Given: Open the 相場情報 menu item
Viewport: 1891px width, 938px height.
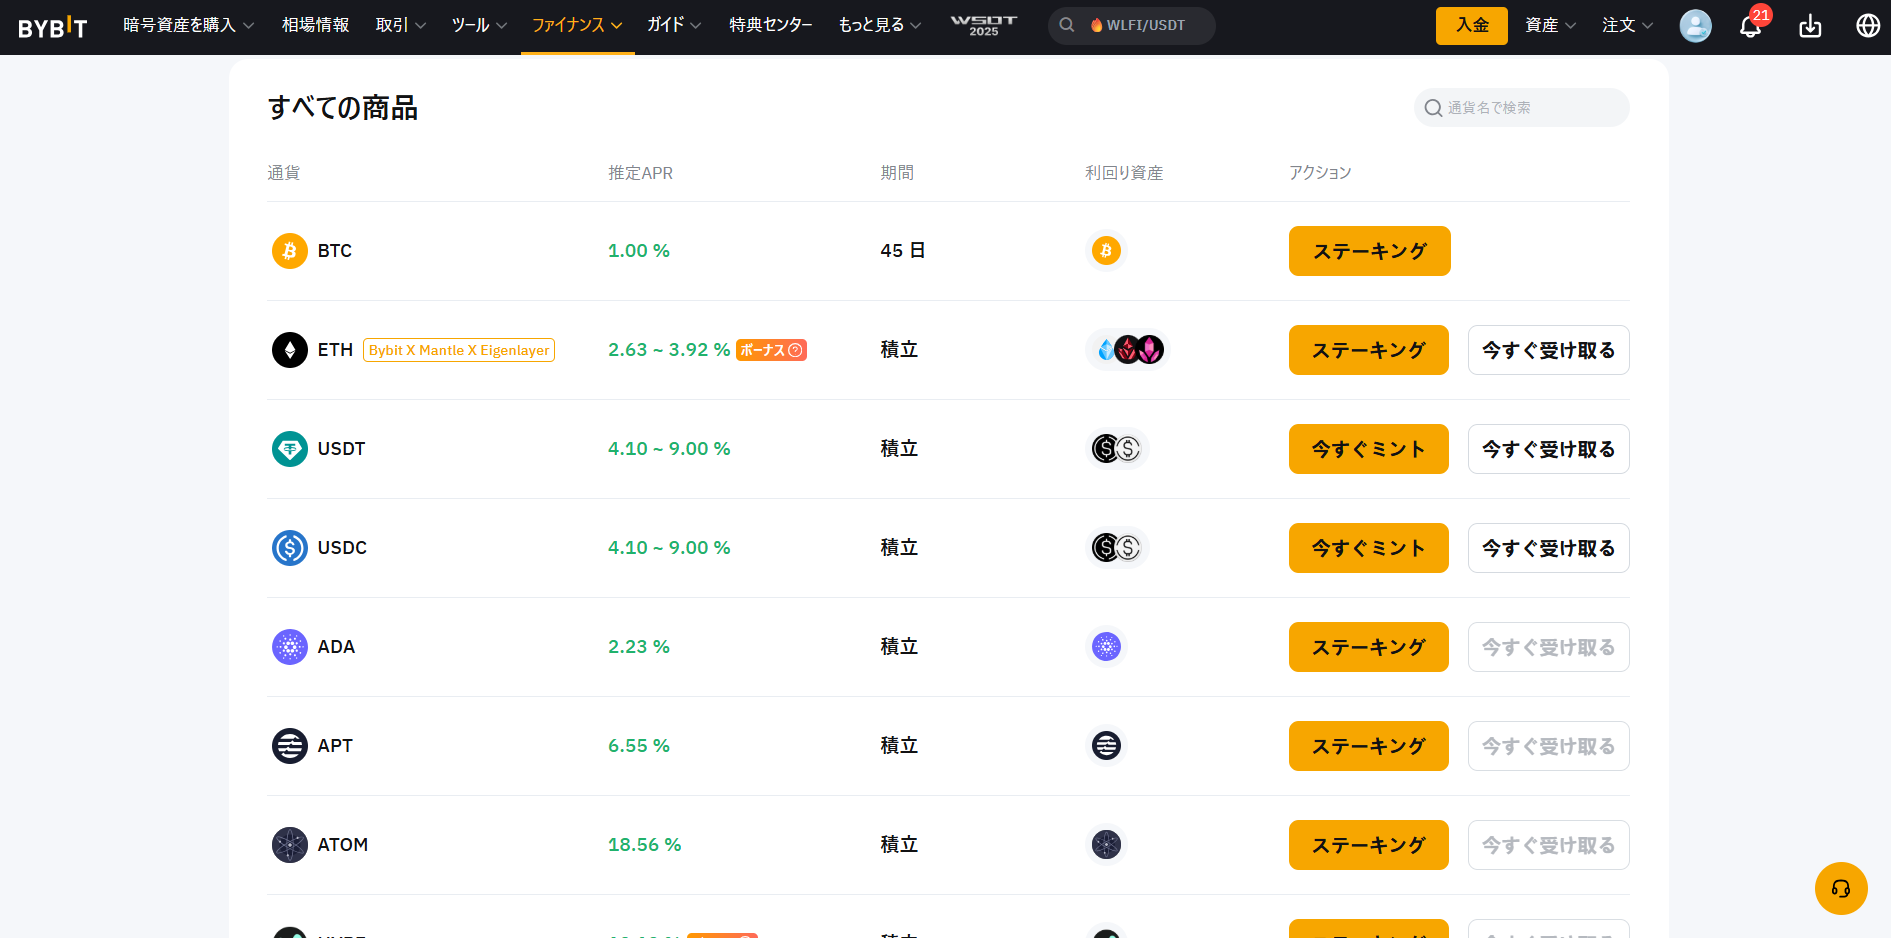Looking at the screenshot, I should coord(315,25).
